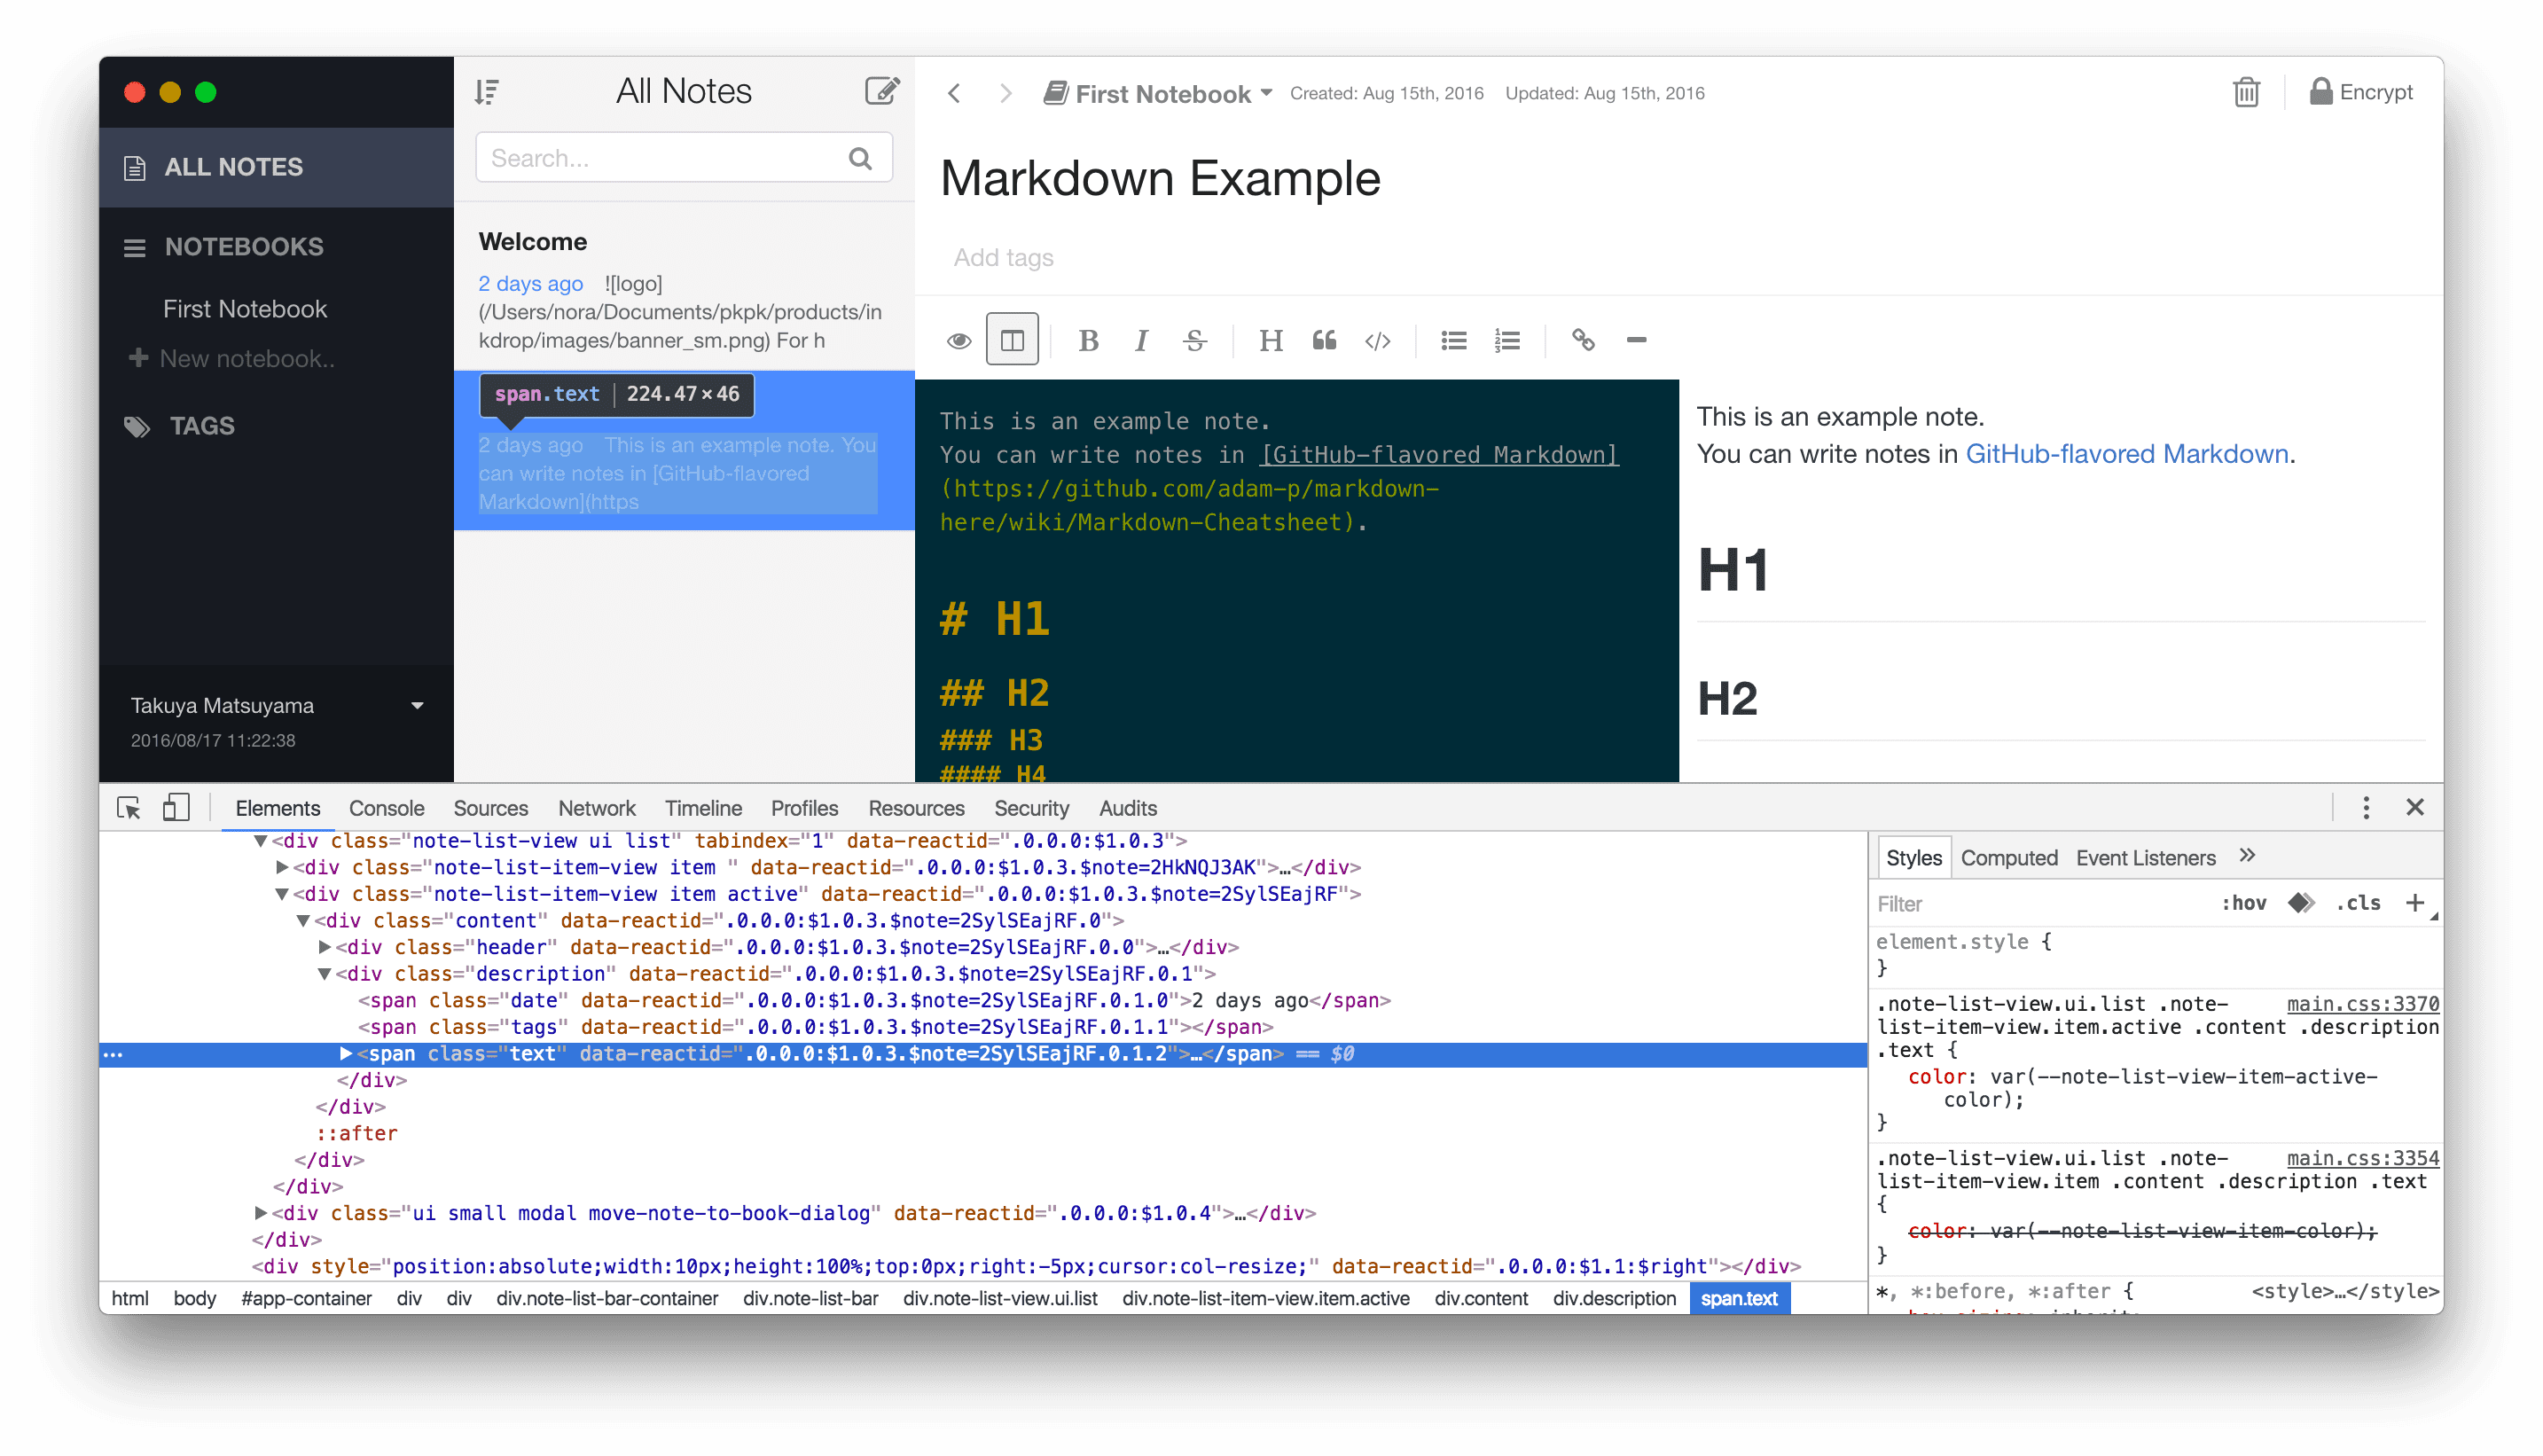2543x1456 pixels.
Task: Click the new note compose icon
Action: 881,91
